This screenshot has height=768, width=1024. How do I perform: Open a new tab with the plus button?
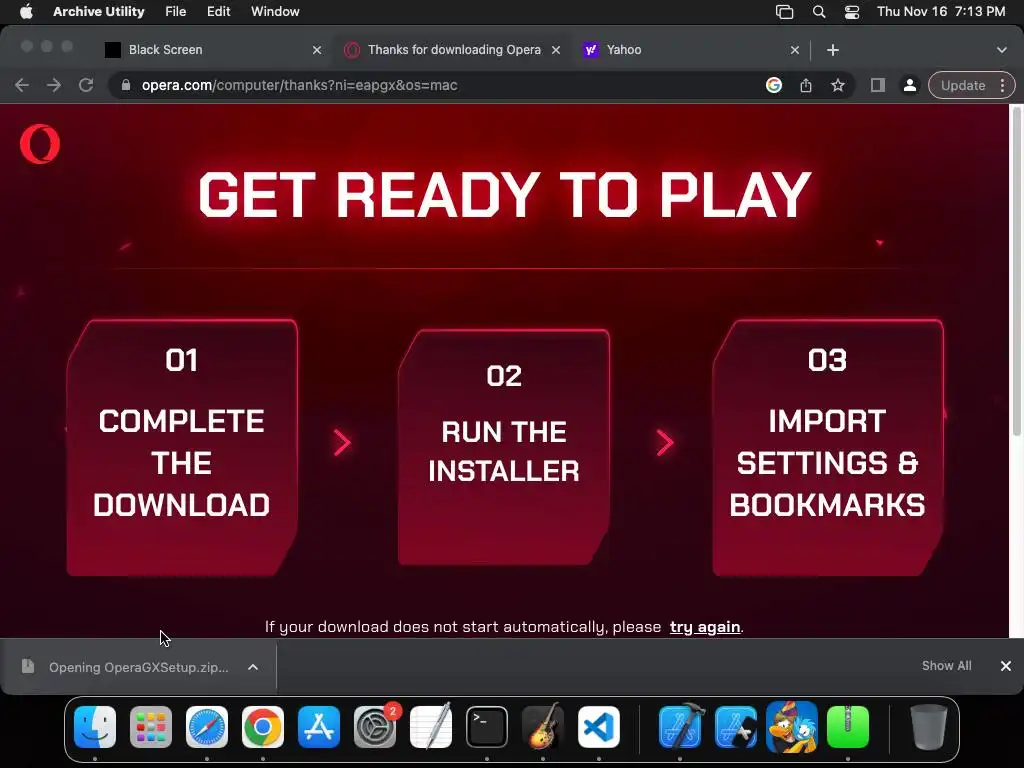pyautogui.click(x=833, y=50)
